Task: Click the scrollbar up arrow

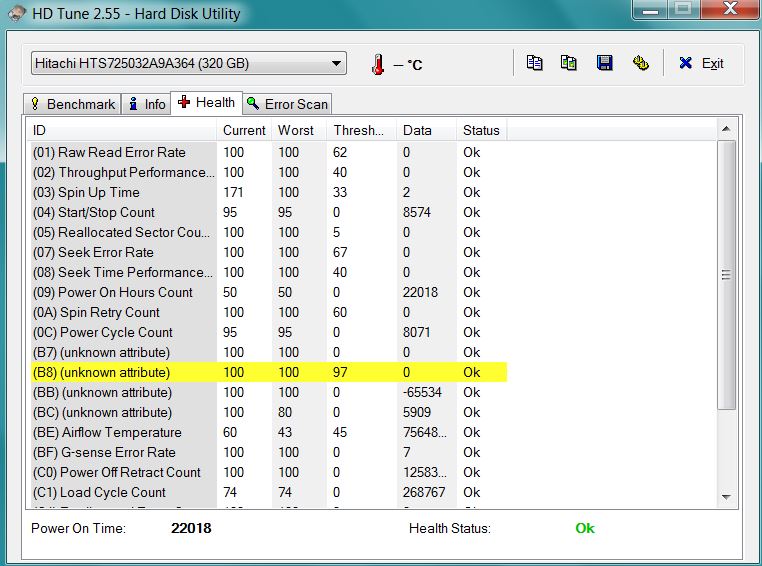Action: pyautogui.click(x=726, y=129)
